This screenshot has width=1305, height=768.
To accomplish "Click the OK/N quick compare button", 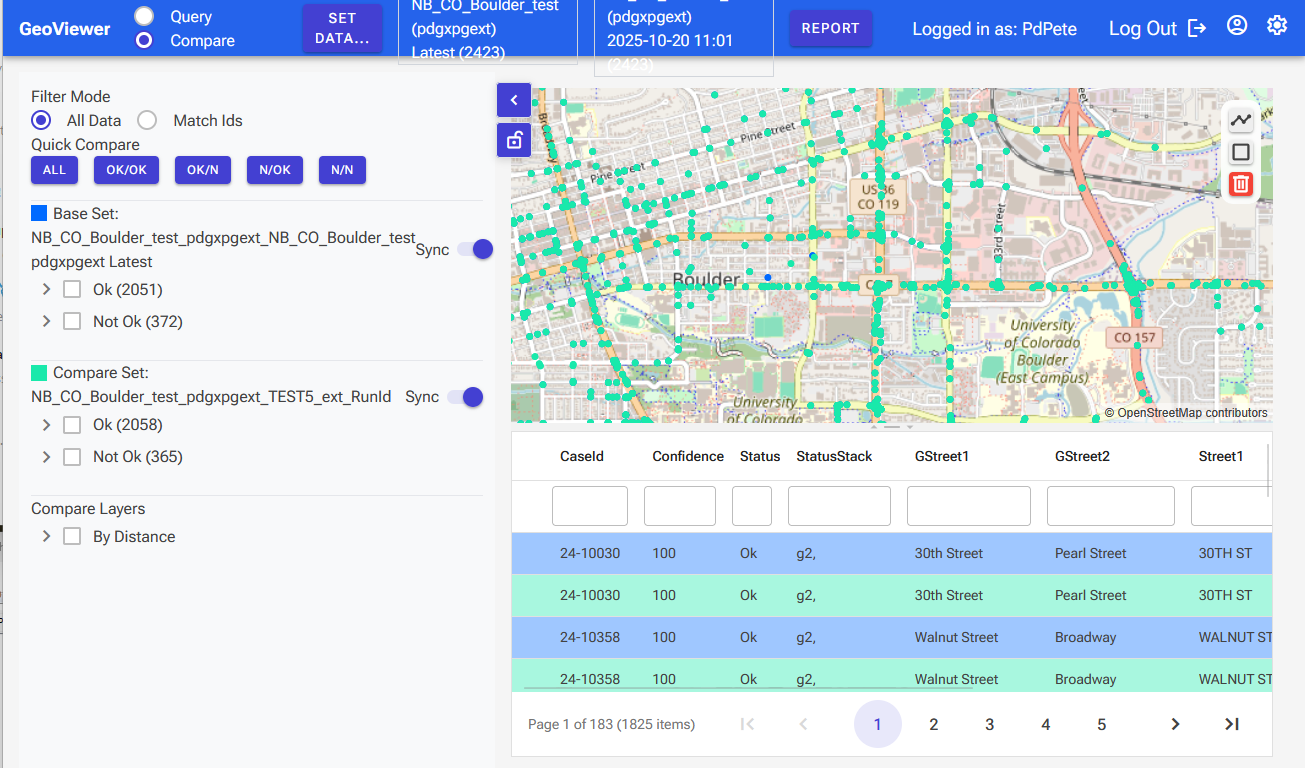I will pyautogui.click(x=203, y=170).
